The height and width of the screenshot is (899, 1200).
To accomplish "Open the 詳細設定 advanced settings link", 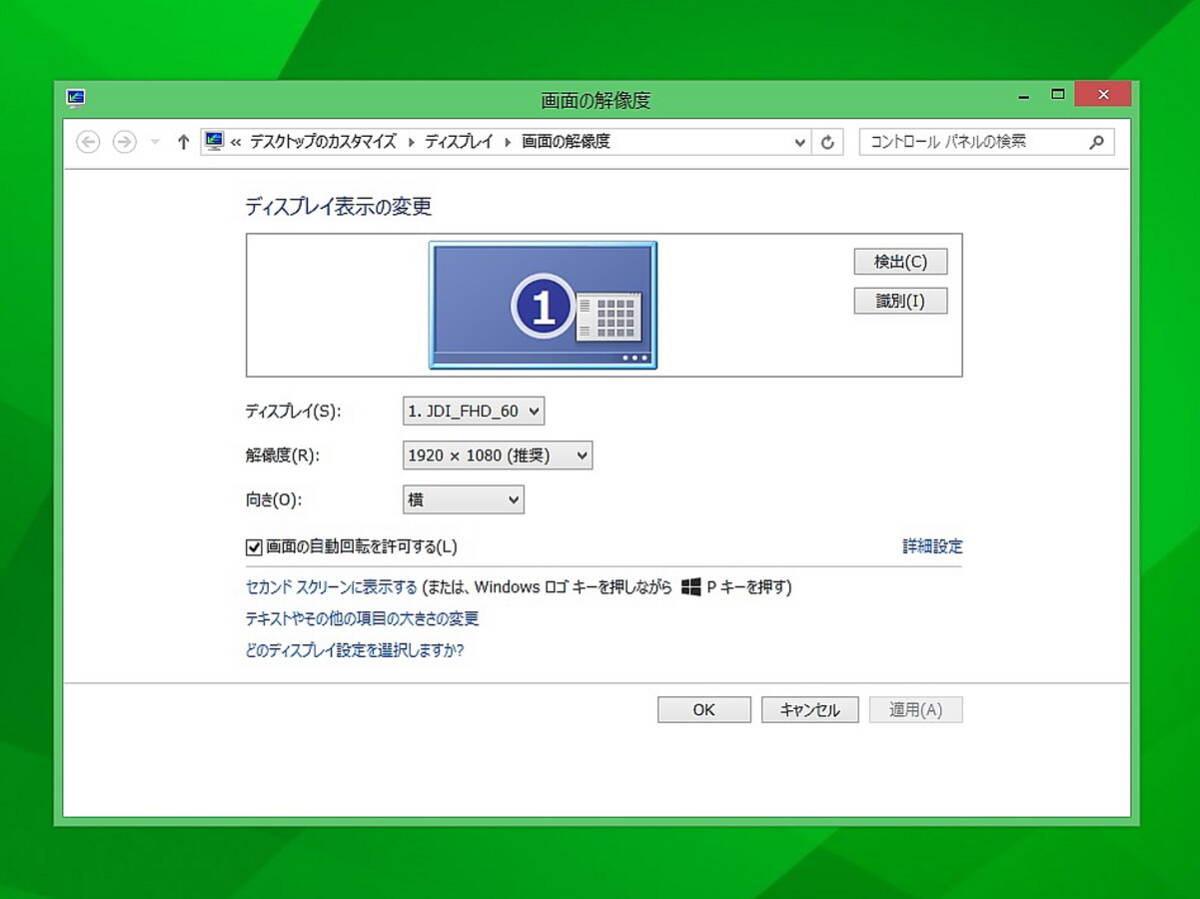I will (x=932, y=547).
